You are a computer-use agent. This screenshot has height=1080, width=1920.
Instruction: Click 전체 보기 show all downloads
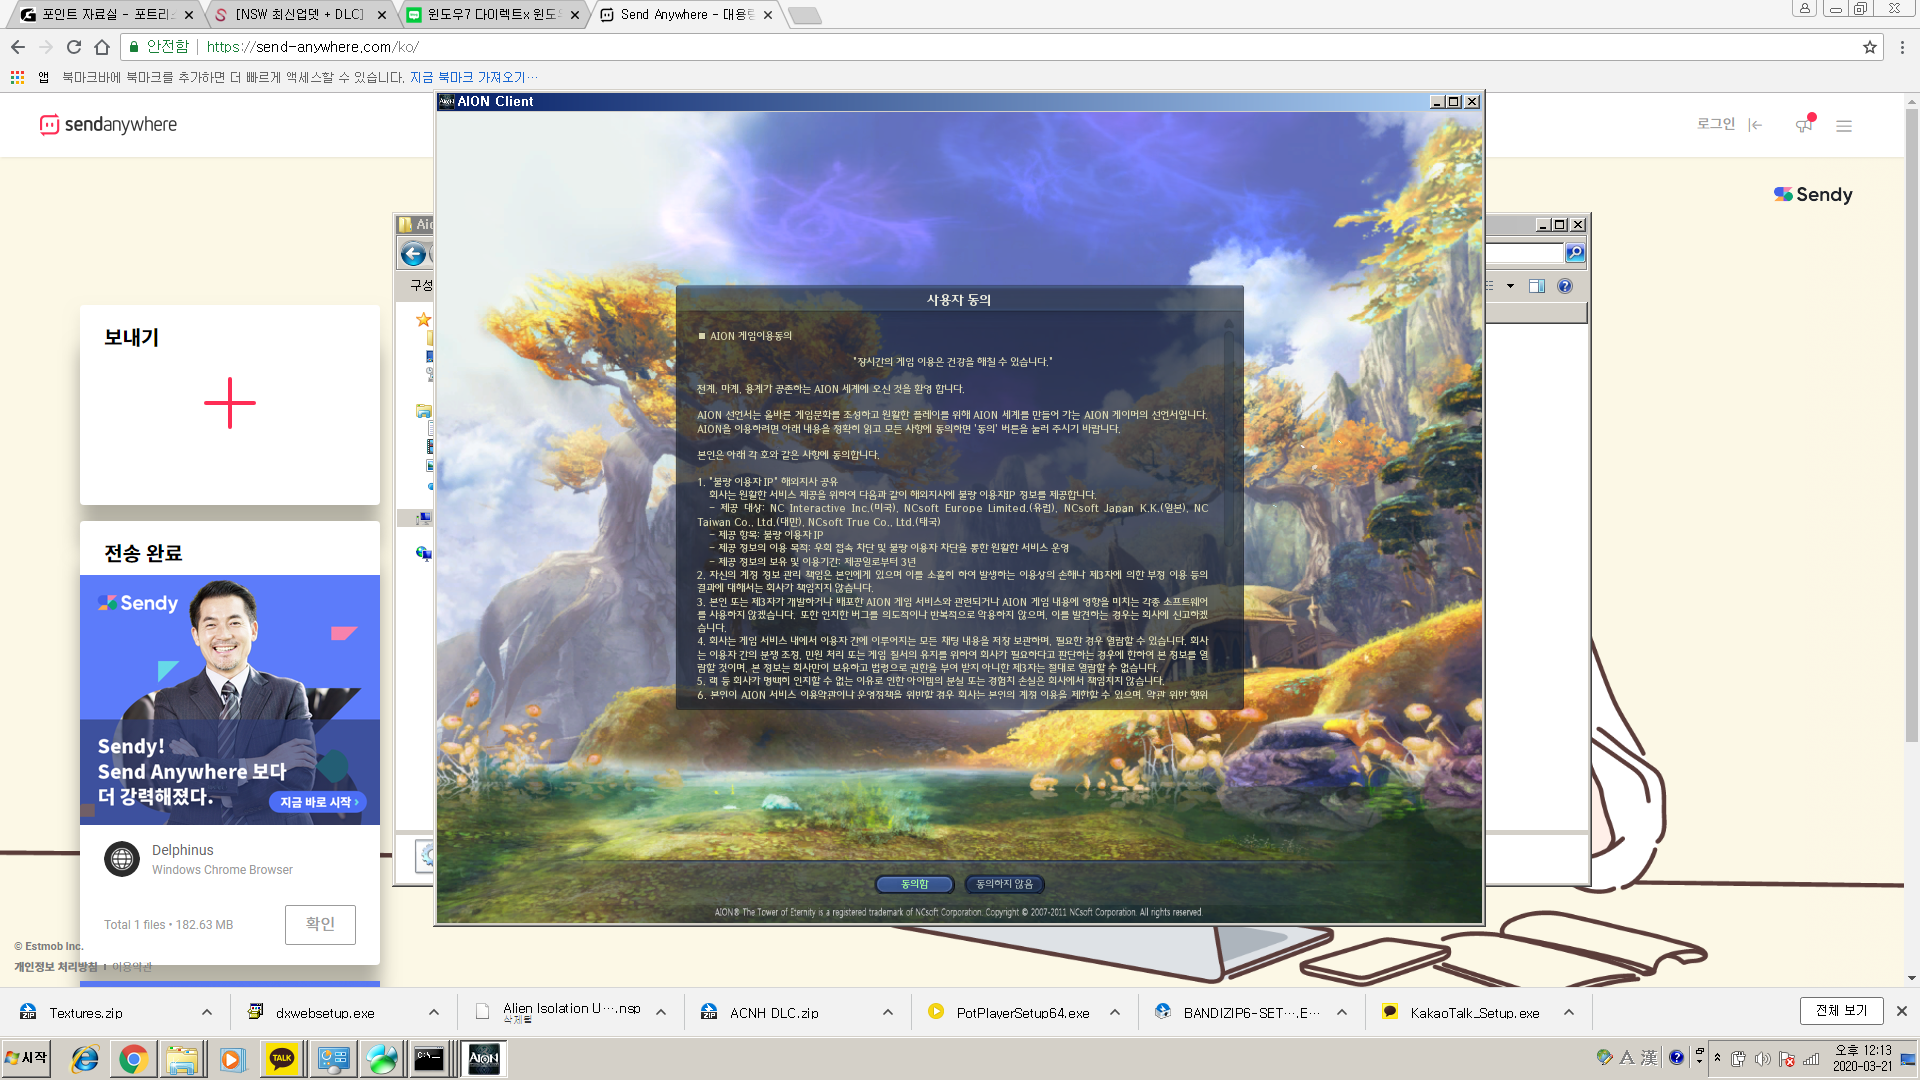click(1841, 1011)
